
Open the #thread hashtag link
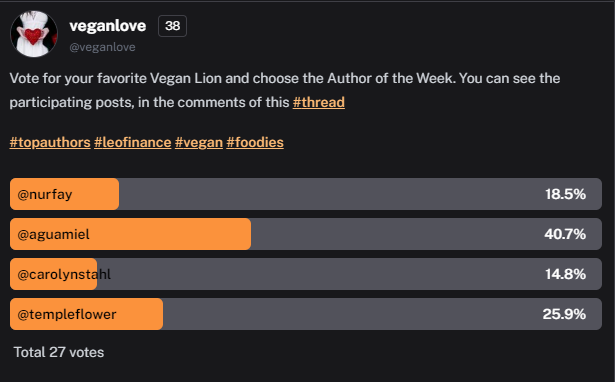pos(319,102)
